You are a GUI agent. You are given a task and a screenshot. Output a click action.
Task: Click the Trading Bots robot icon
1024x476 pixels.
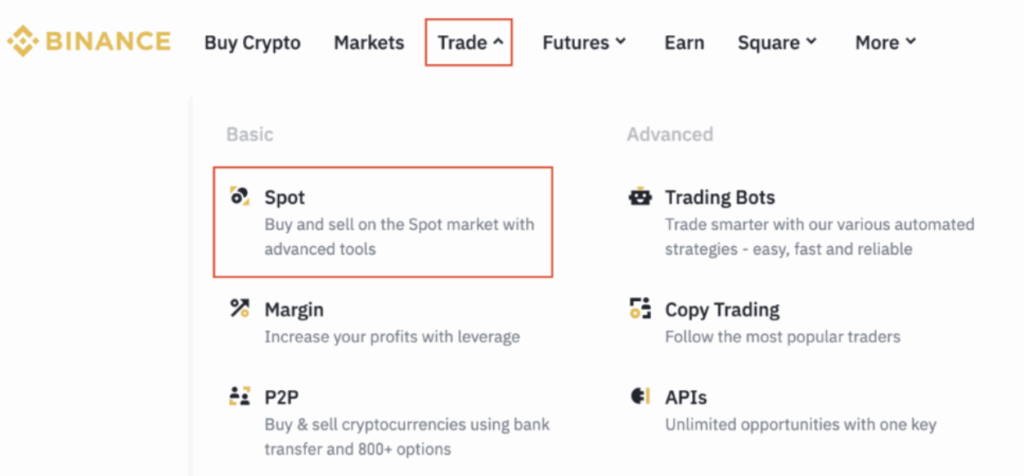click(x=640, y=197)
